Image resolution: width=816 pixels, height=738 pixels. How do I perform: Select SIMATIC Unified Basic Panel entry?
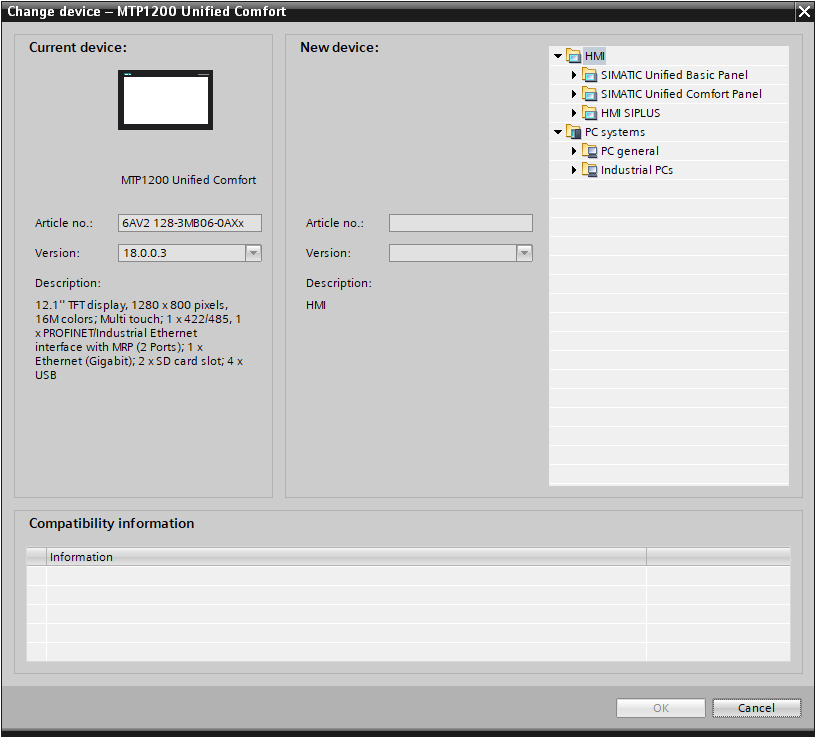click(674, 75)
